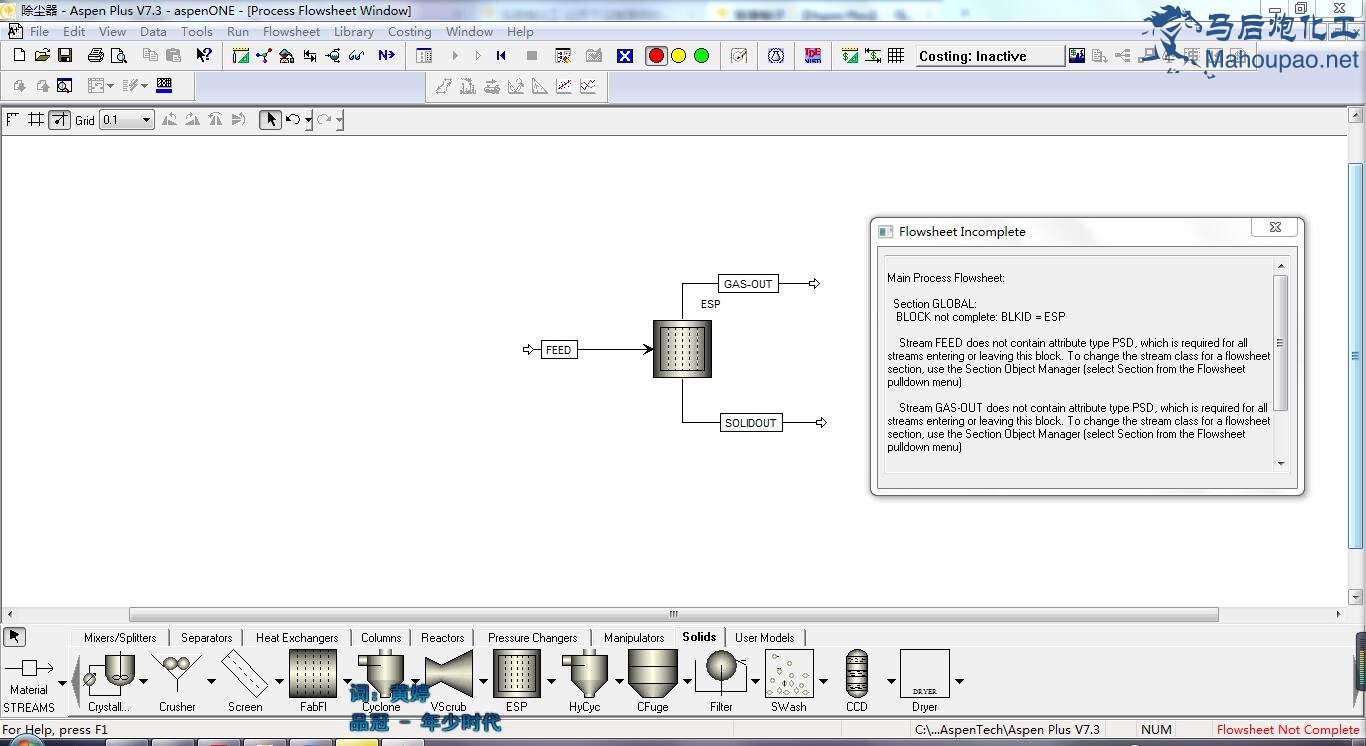Switch to Mixers/Splitters tab
1366x746 pixels.
coord(120,637)
